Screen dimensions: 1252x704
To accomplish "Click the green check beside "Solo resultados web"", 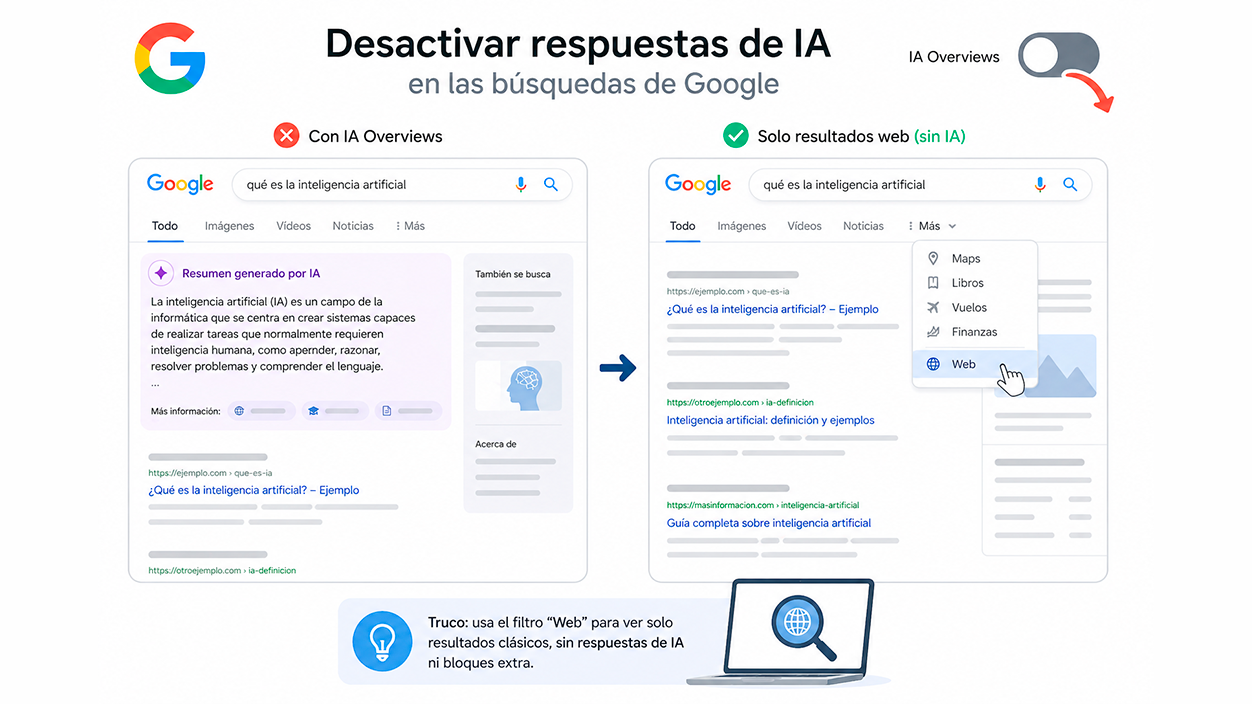I will click(736, 135).
